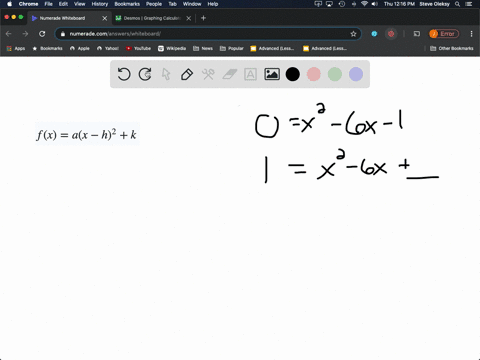Image resolution: width=480 pixels, height=360 pixels.
Task: Click the blue extension icon
Action: pyautogui.click(x=374, y=34)
